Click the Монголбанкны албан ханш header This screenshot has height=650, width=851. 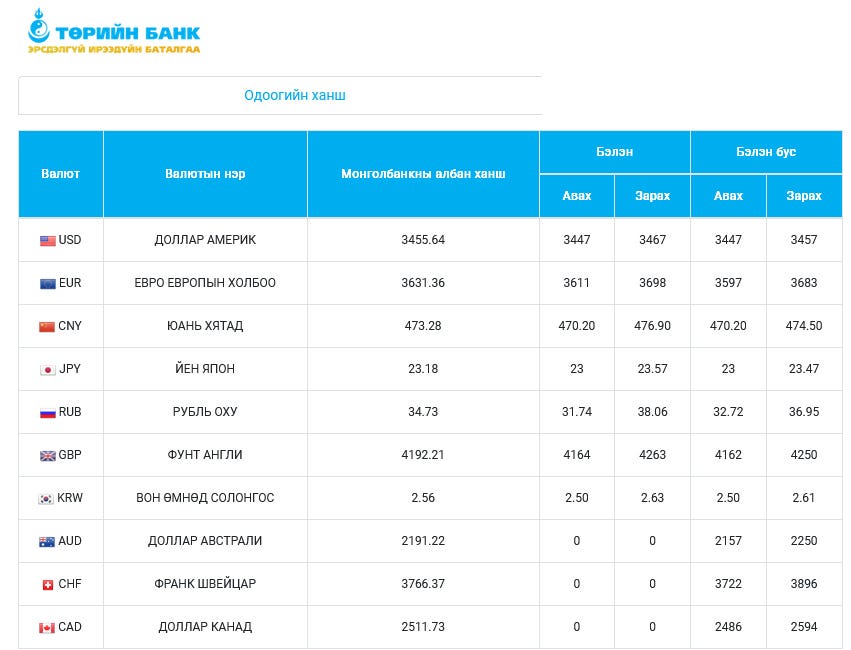click(x=423, y=174)
